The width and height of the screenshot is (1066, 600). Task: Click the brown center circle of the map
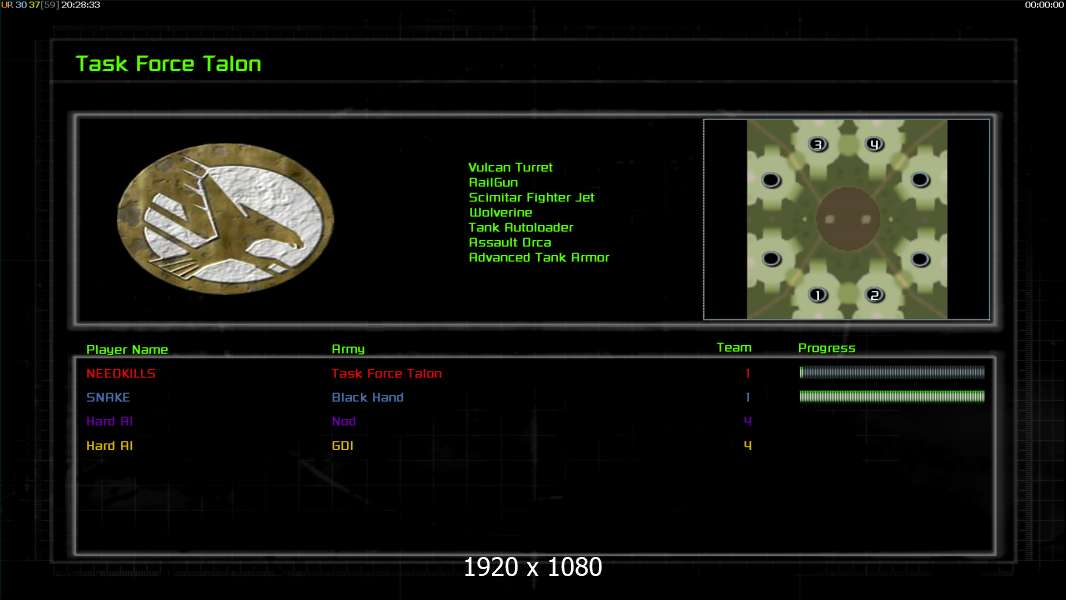pyautogui.click(x=848, y=219)
